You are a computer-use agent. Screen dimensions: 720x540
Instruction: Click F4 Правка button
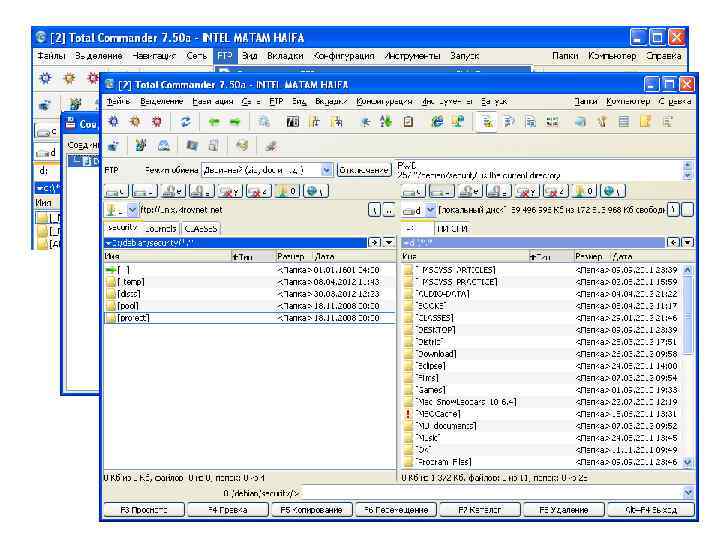[228, 510]
